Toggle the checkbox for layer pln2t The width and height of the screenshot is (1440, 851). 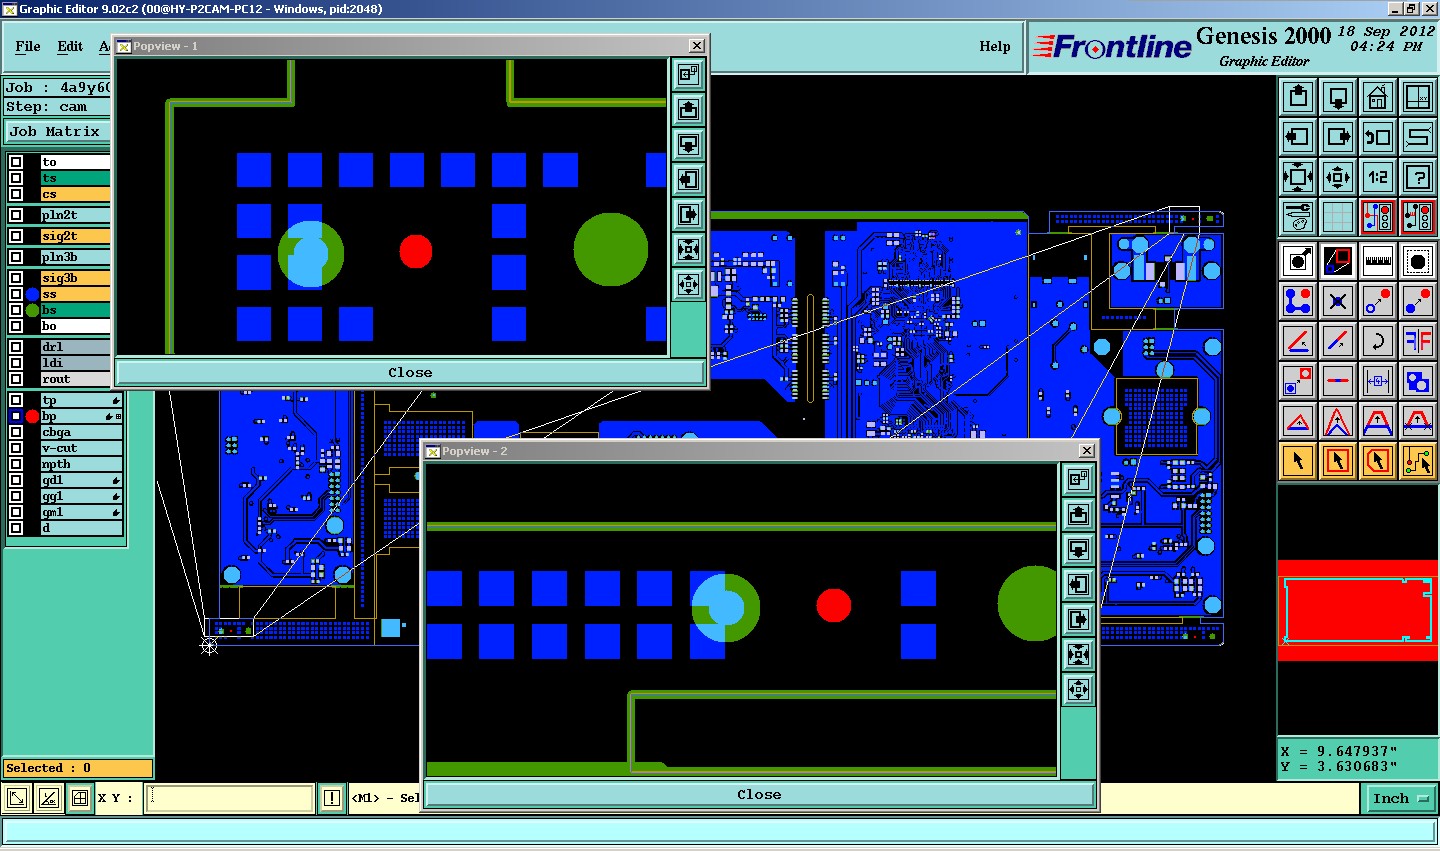tap(16, 215)
